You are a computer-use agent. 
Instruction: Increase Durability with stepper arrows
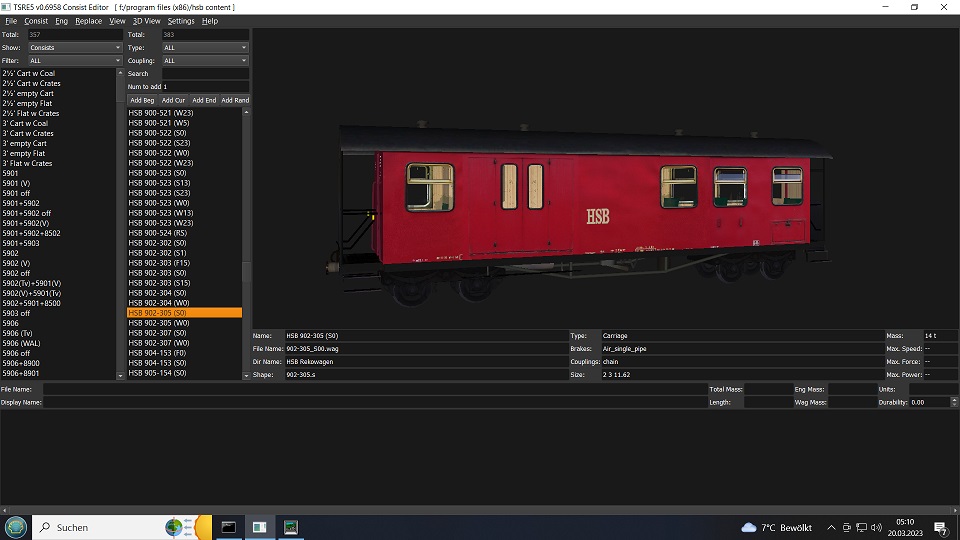(954, 400)
